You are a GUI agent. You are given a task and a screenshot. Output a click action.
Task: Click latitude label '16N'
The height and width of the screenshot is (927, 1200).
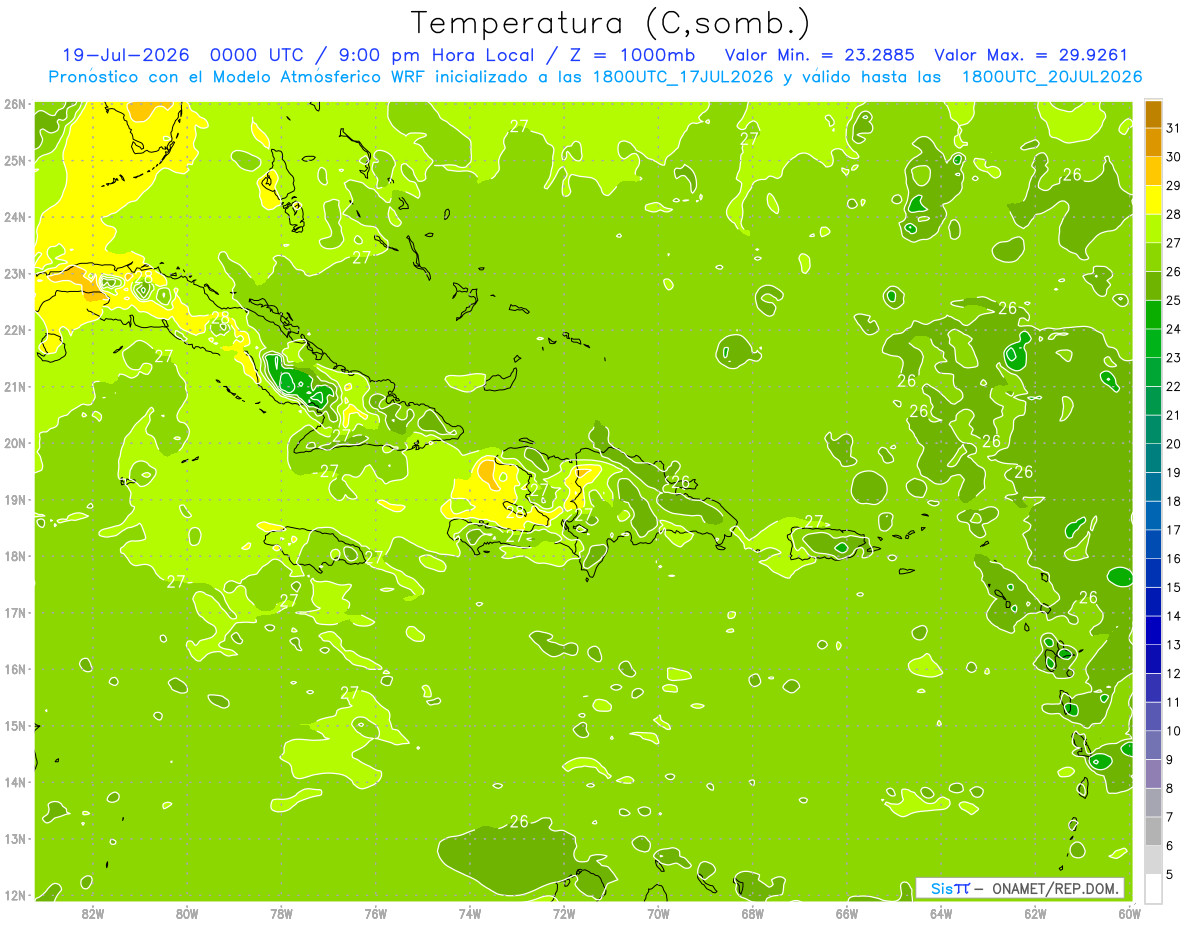[x=15, y=669]
